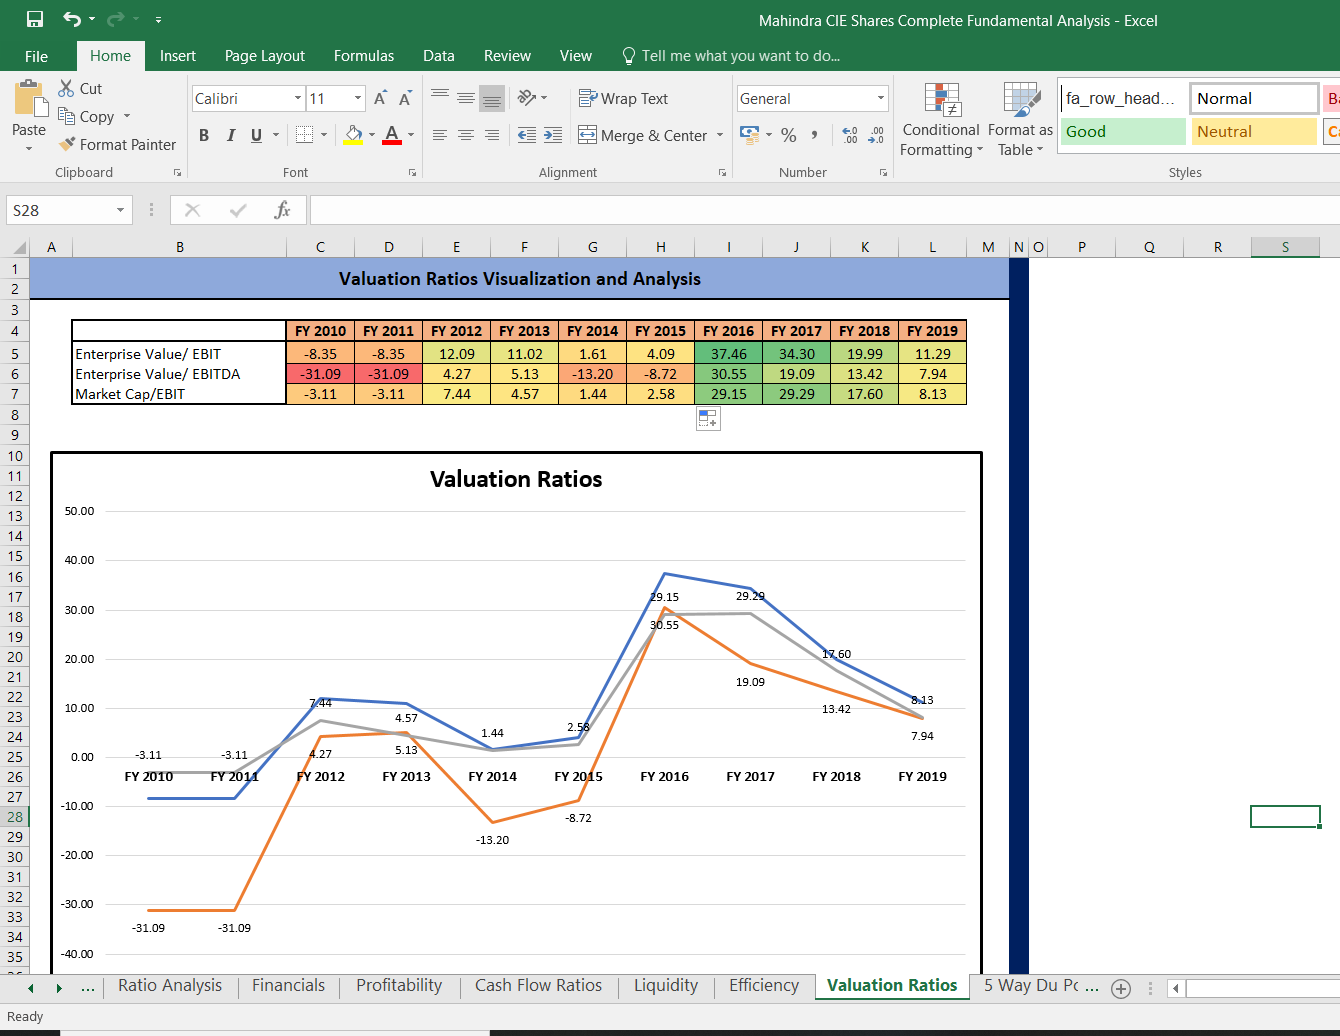Align text to middle vertically
Viewport: 1340px width, 1036px height.
click(466, 98)
